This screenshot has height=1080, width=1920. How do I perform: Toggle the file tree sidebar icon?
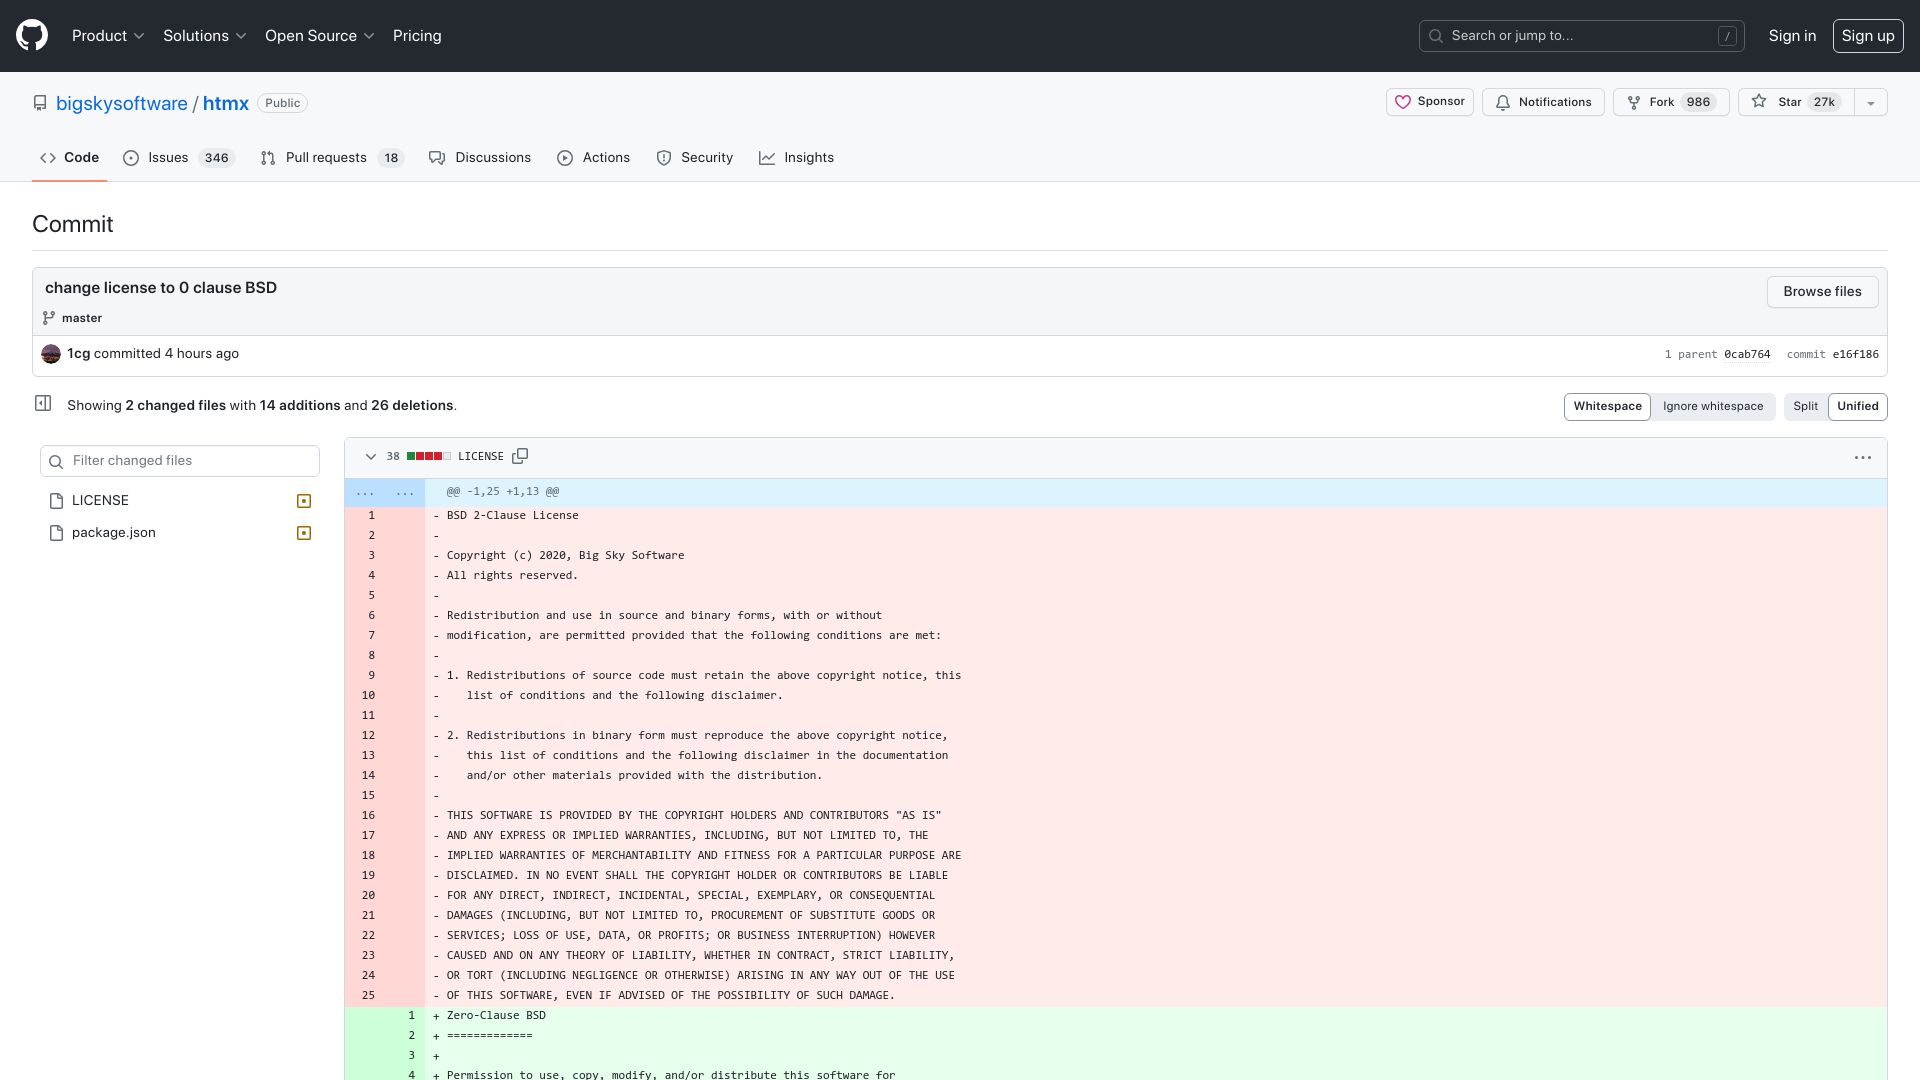[43, 403]
